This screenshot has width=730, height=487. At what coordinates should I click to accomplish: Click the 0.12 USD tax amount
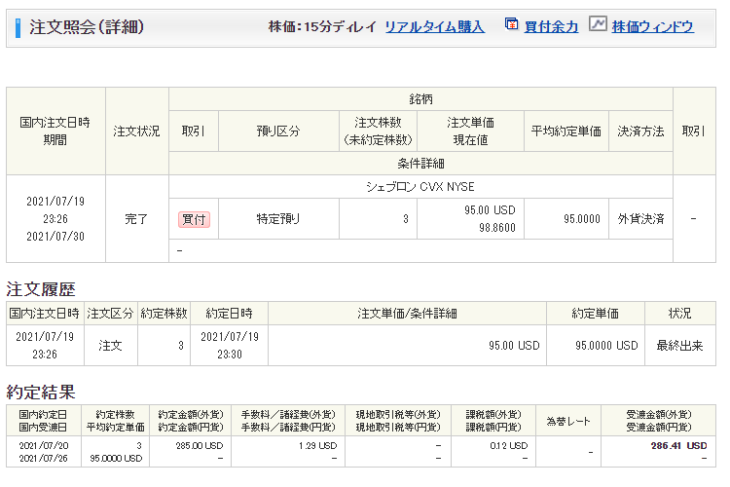coord(508,445)
